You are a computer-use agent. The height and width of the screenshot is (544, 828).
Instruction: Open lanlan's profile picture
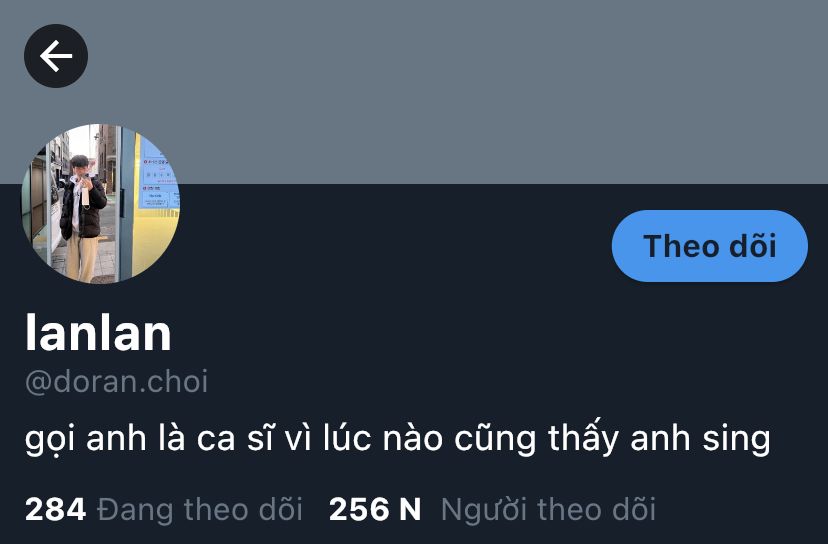click(100, 203)
